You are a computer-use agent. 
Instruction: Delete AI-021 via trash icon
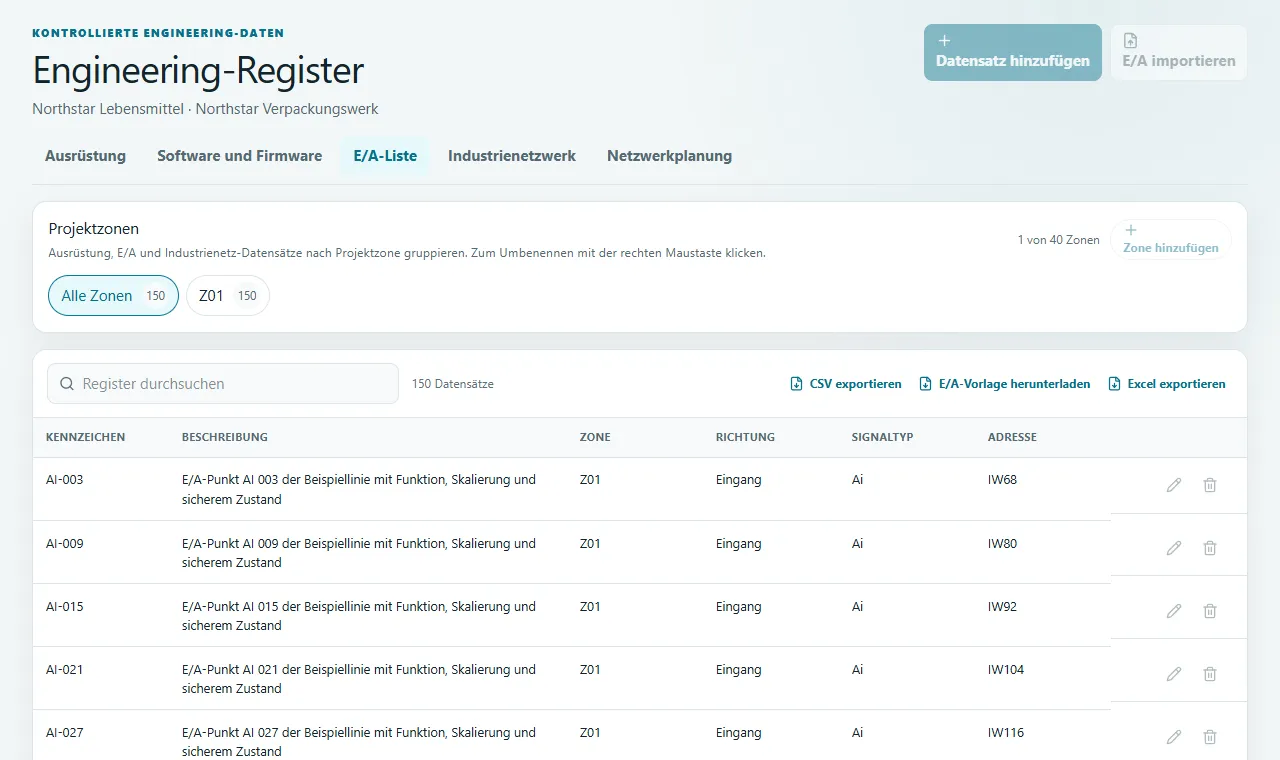point(1210,674)
